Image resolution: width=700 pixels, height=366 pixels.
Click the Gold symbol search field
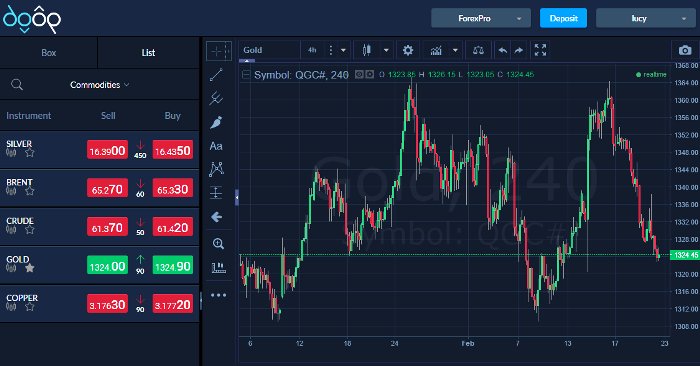pyautogui.click(x=270, y=50)
